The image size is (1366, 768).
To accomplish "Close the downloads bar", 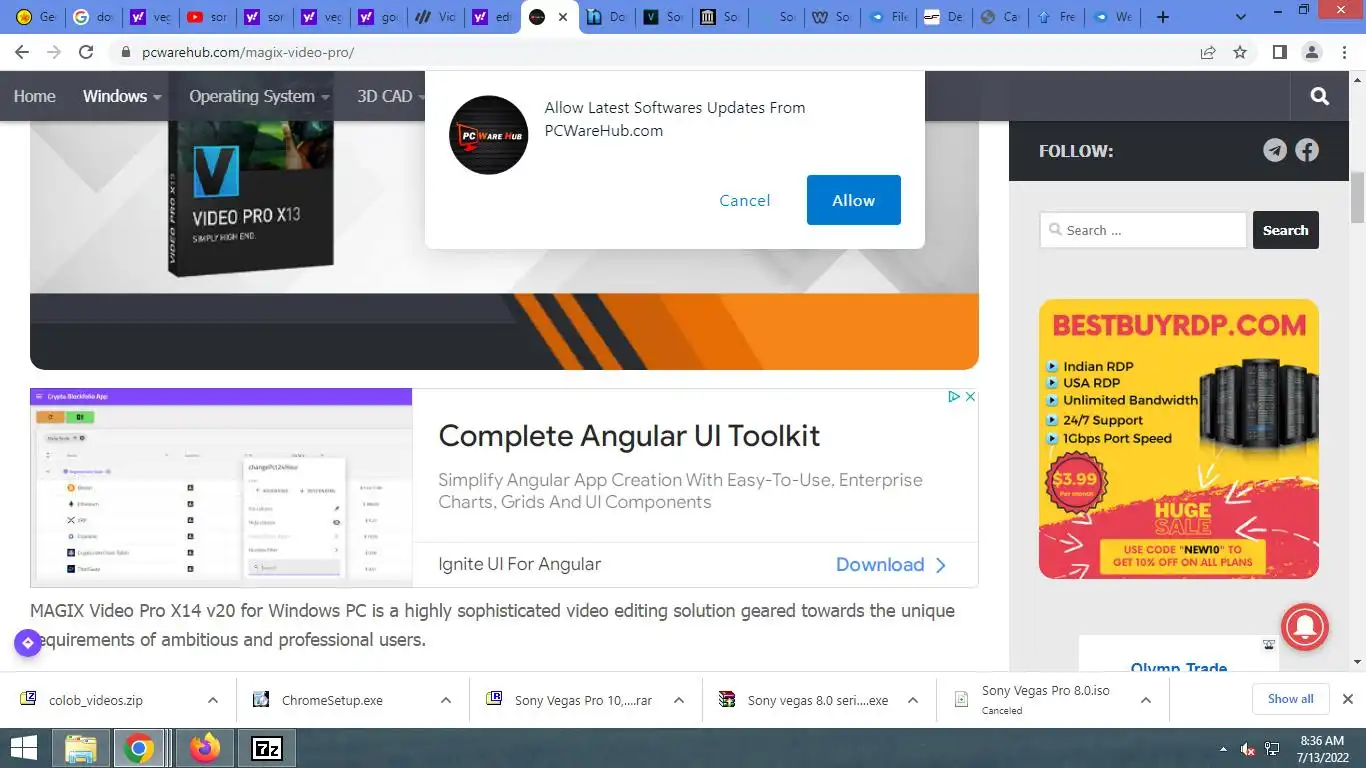I will pos(1347,699).
